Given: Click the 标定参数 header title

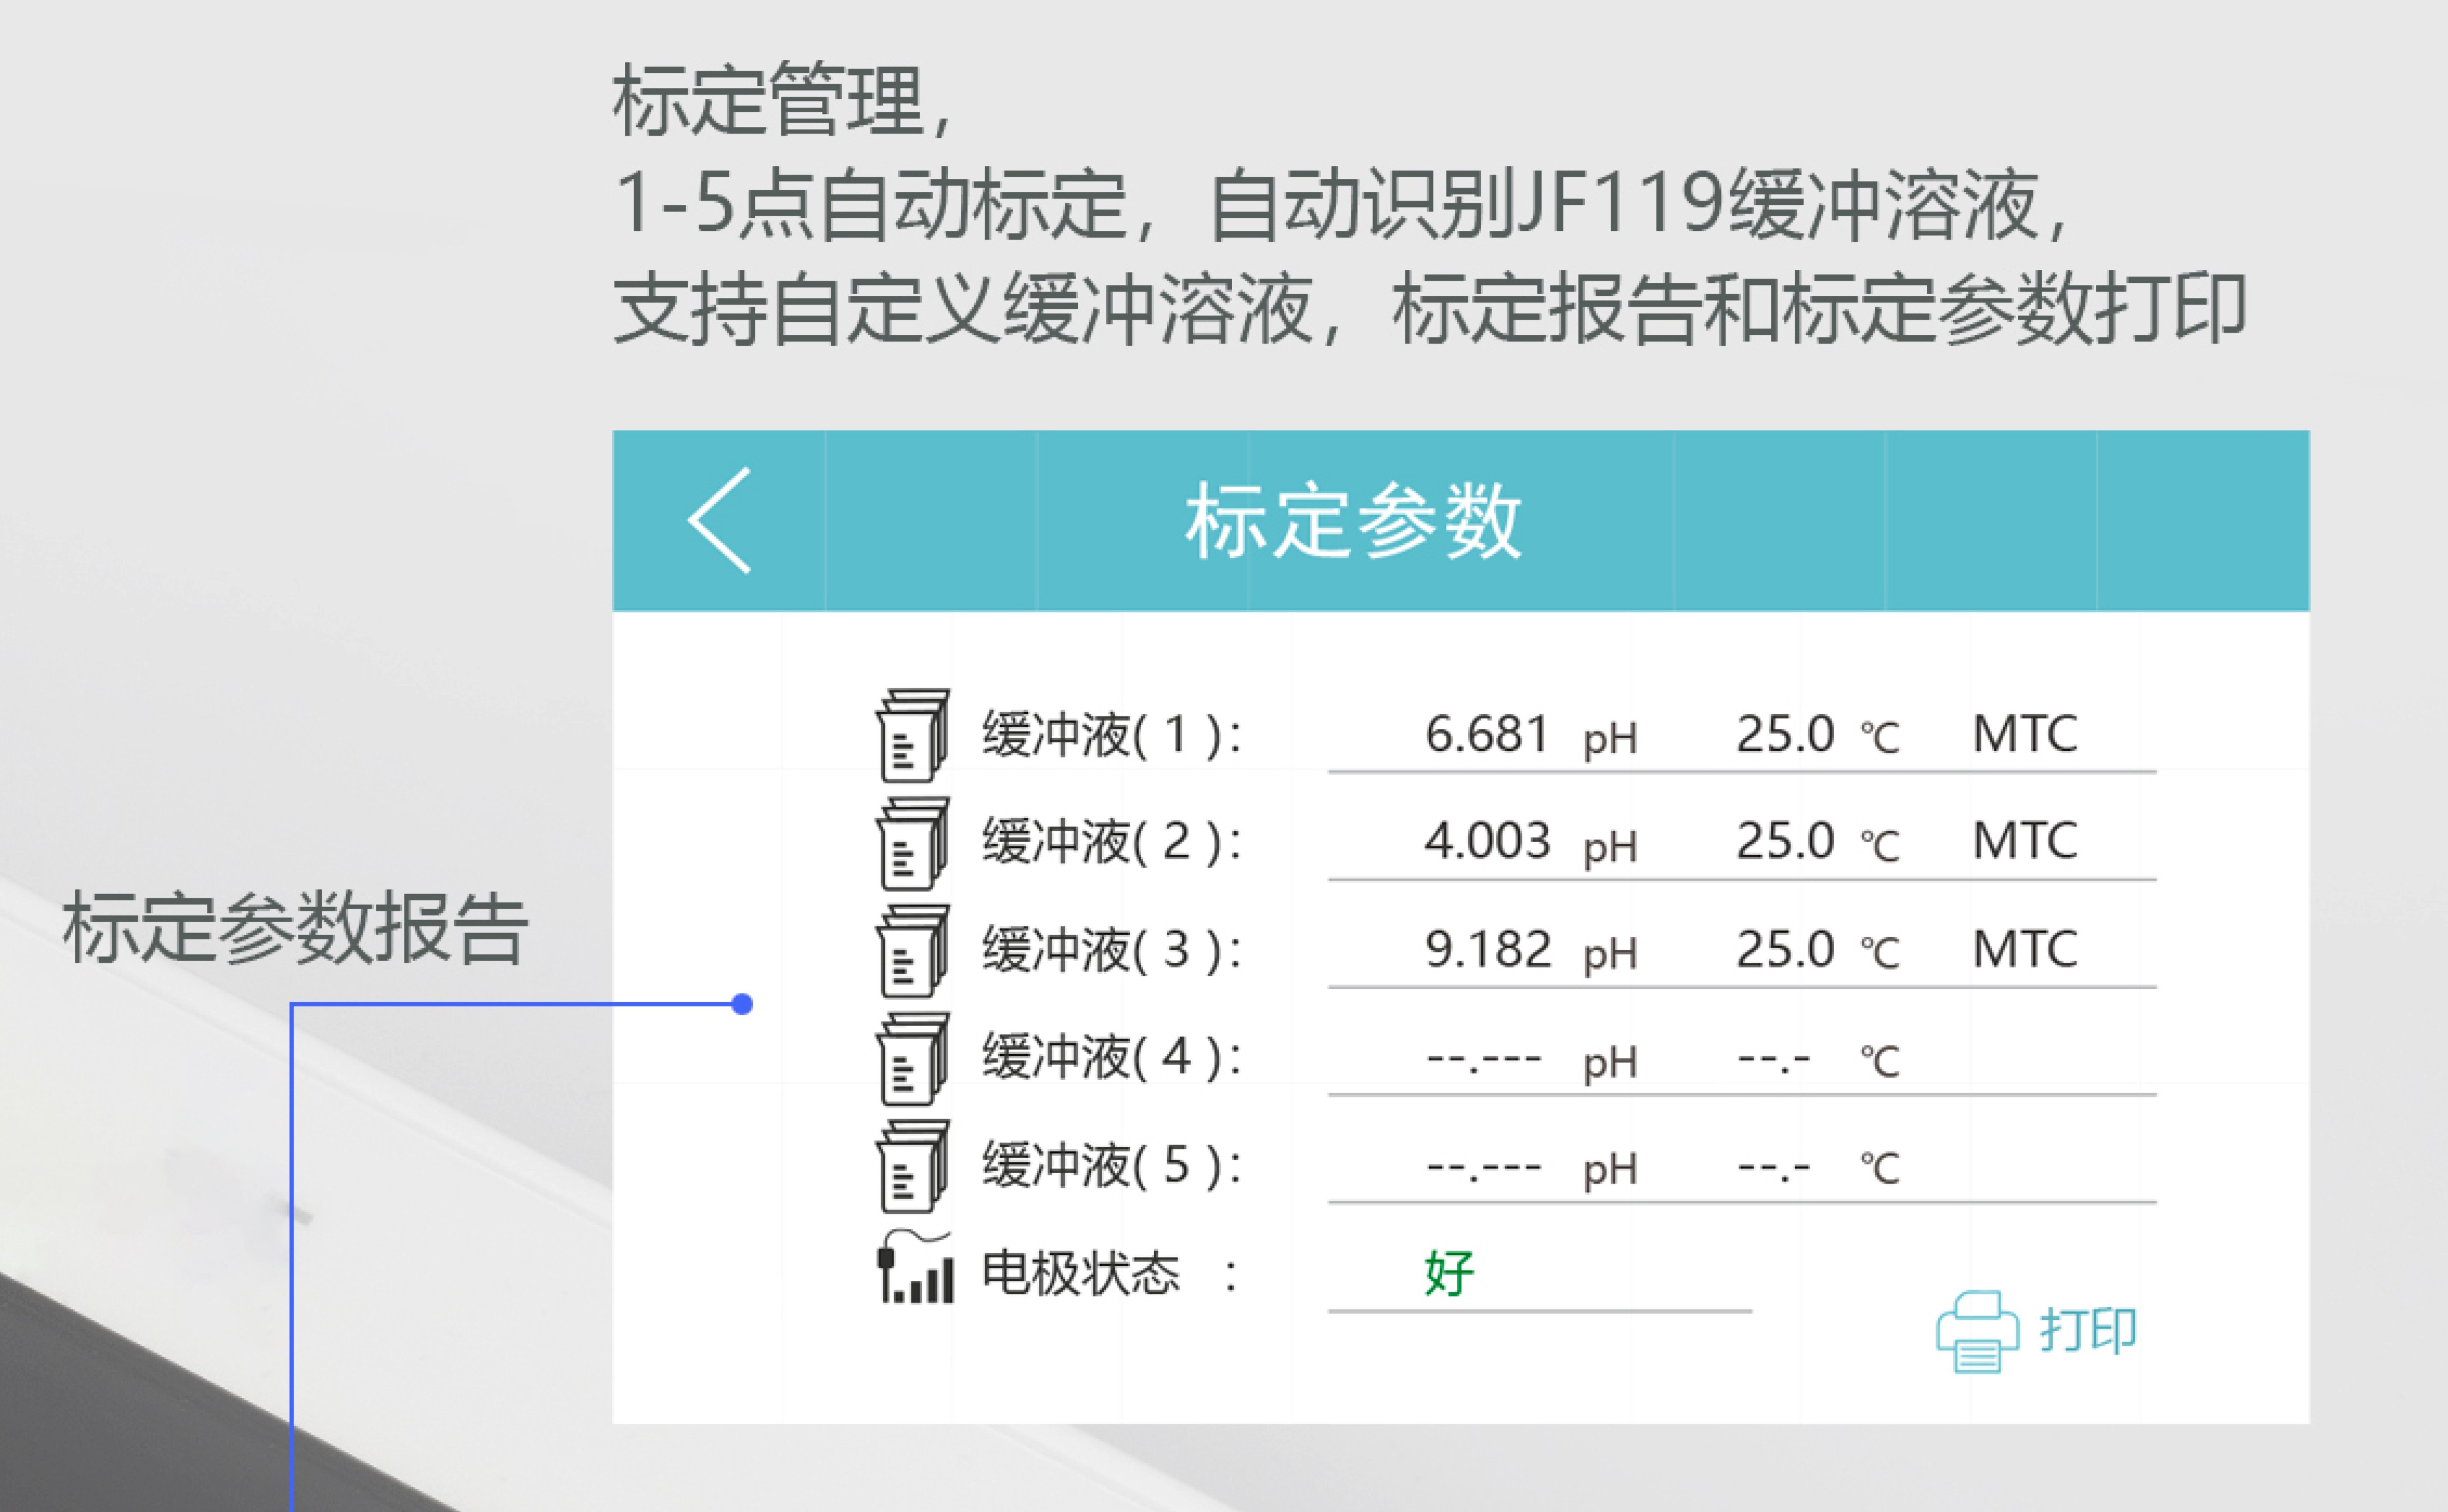Looking at the screenshot, I should tap(1352, 521).
